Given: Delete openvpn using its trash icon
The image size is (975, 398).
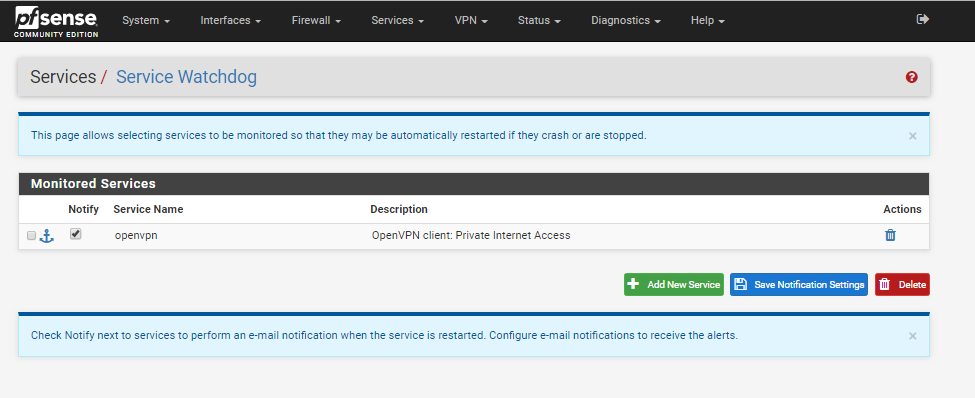Looking at the screenshot, I should (x=890, y=235).
